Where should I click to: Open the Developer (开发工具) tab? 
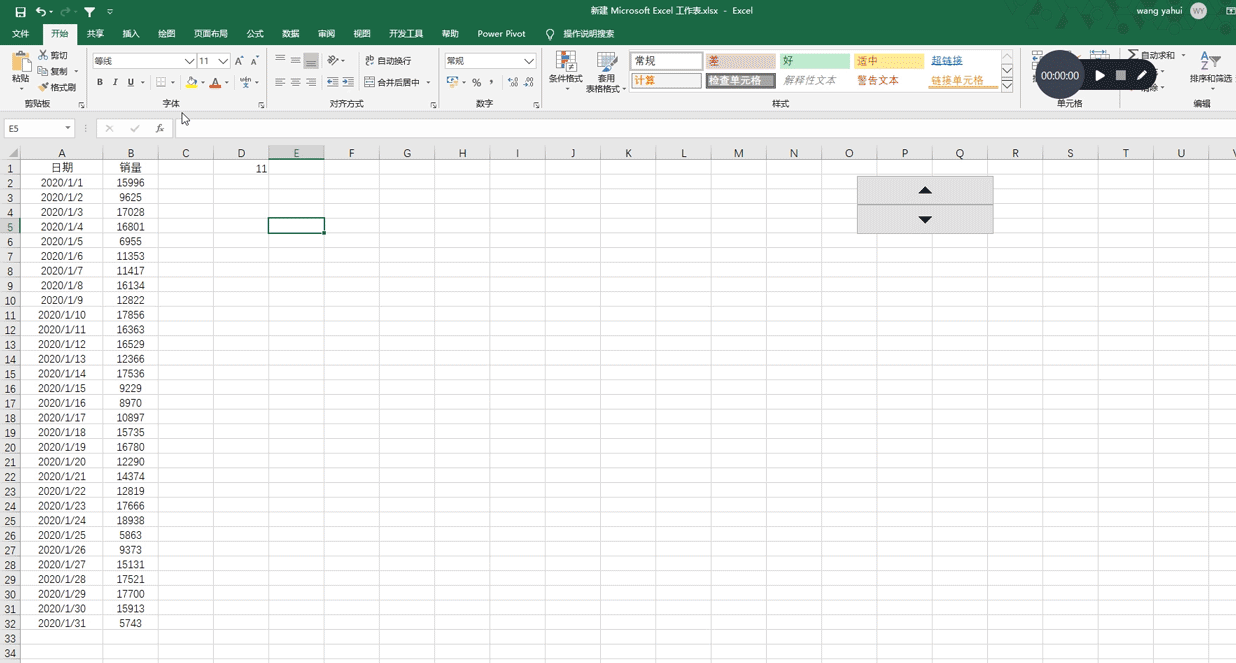(x=406, y=34)
